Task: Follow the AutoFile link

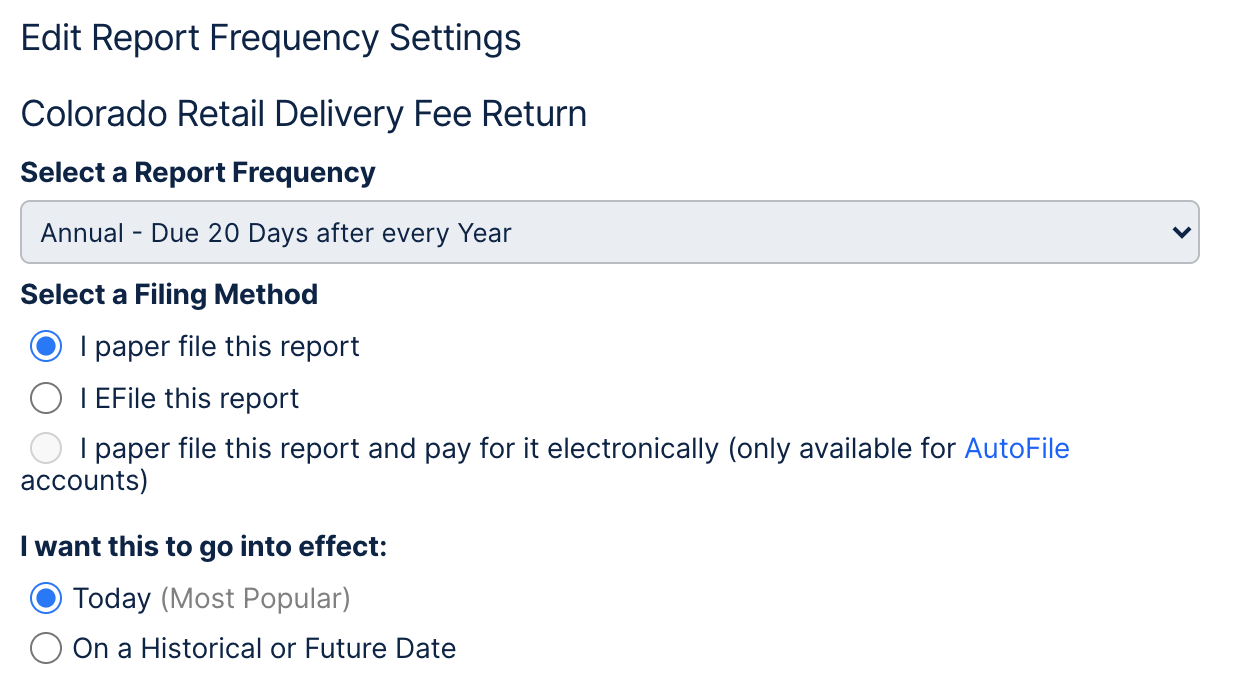Action: click(x=1016, y=449)
